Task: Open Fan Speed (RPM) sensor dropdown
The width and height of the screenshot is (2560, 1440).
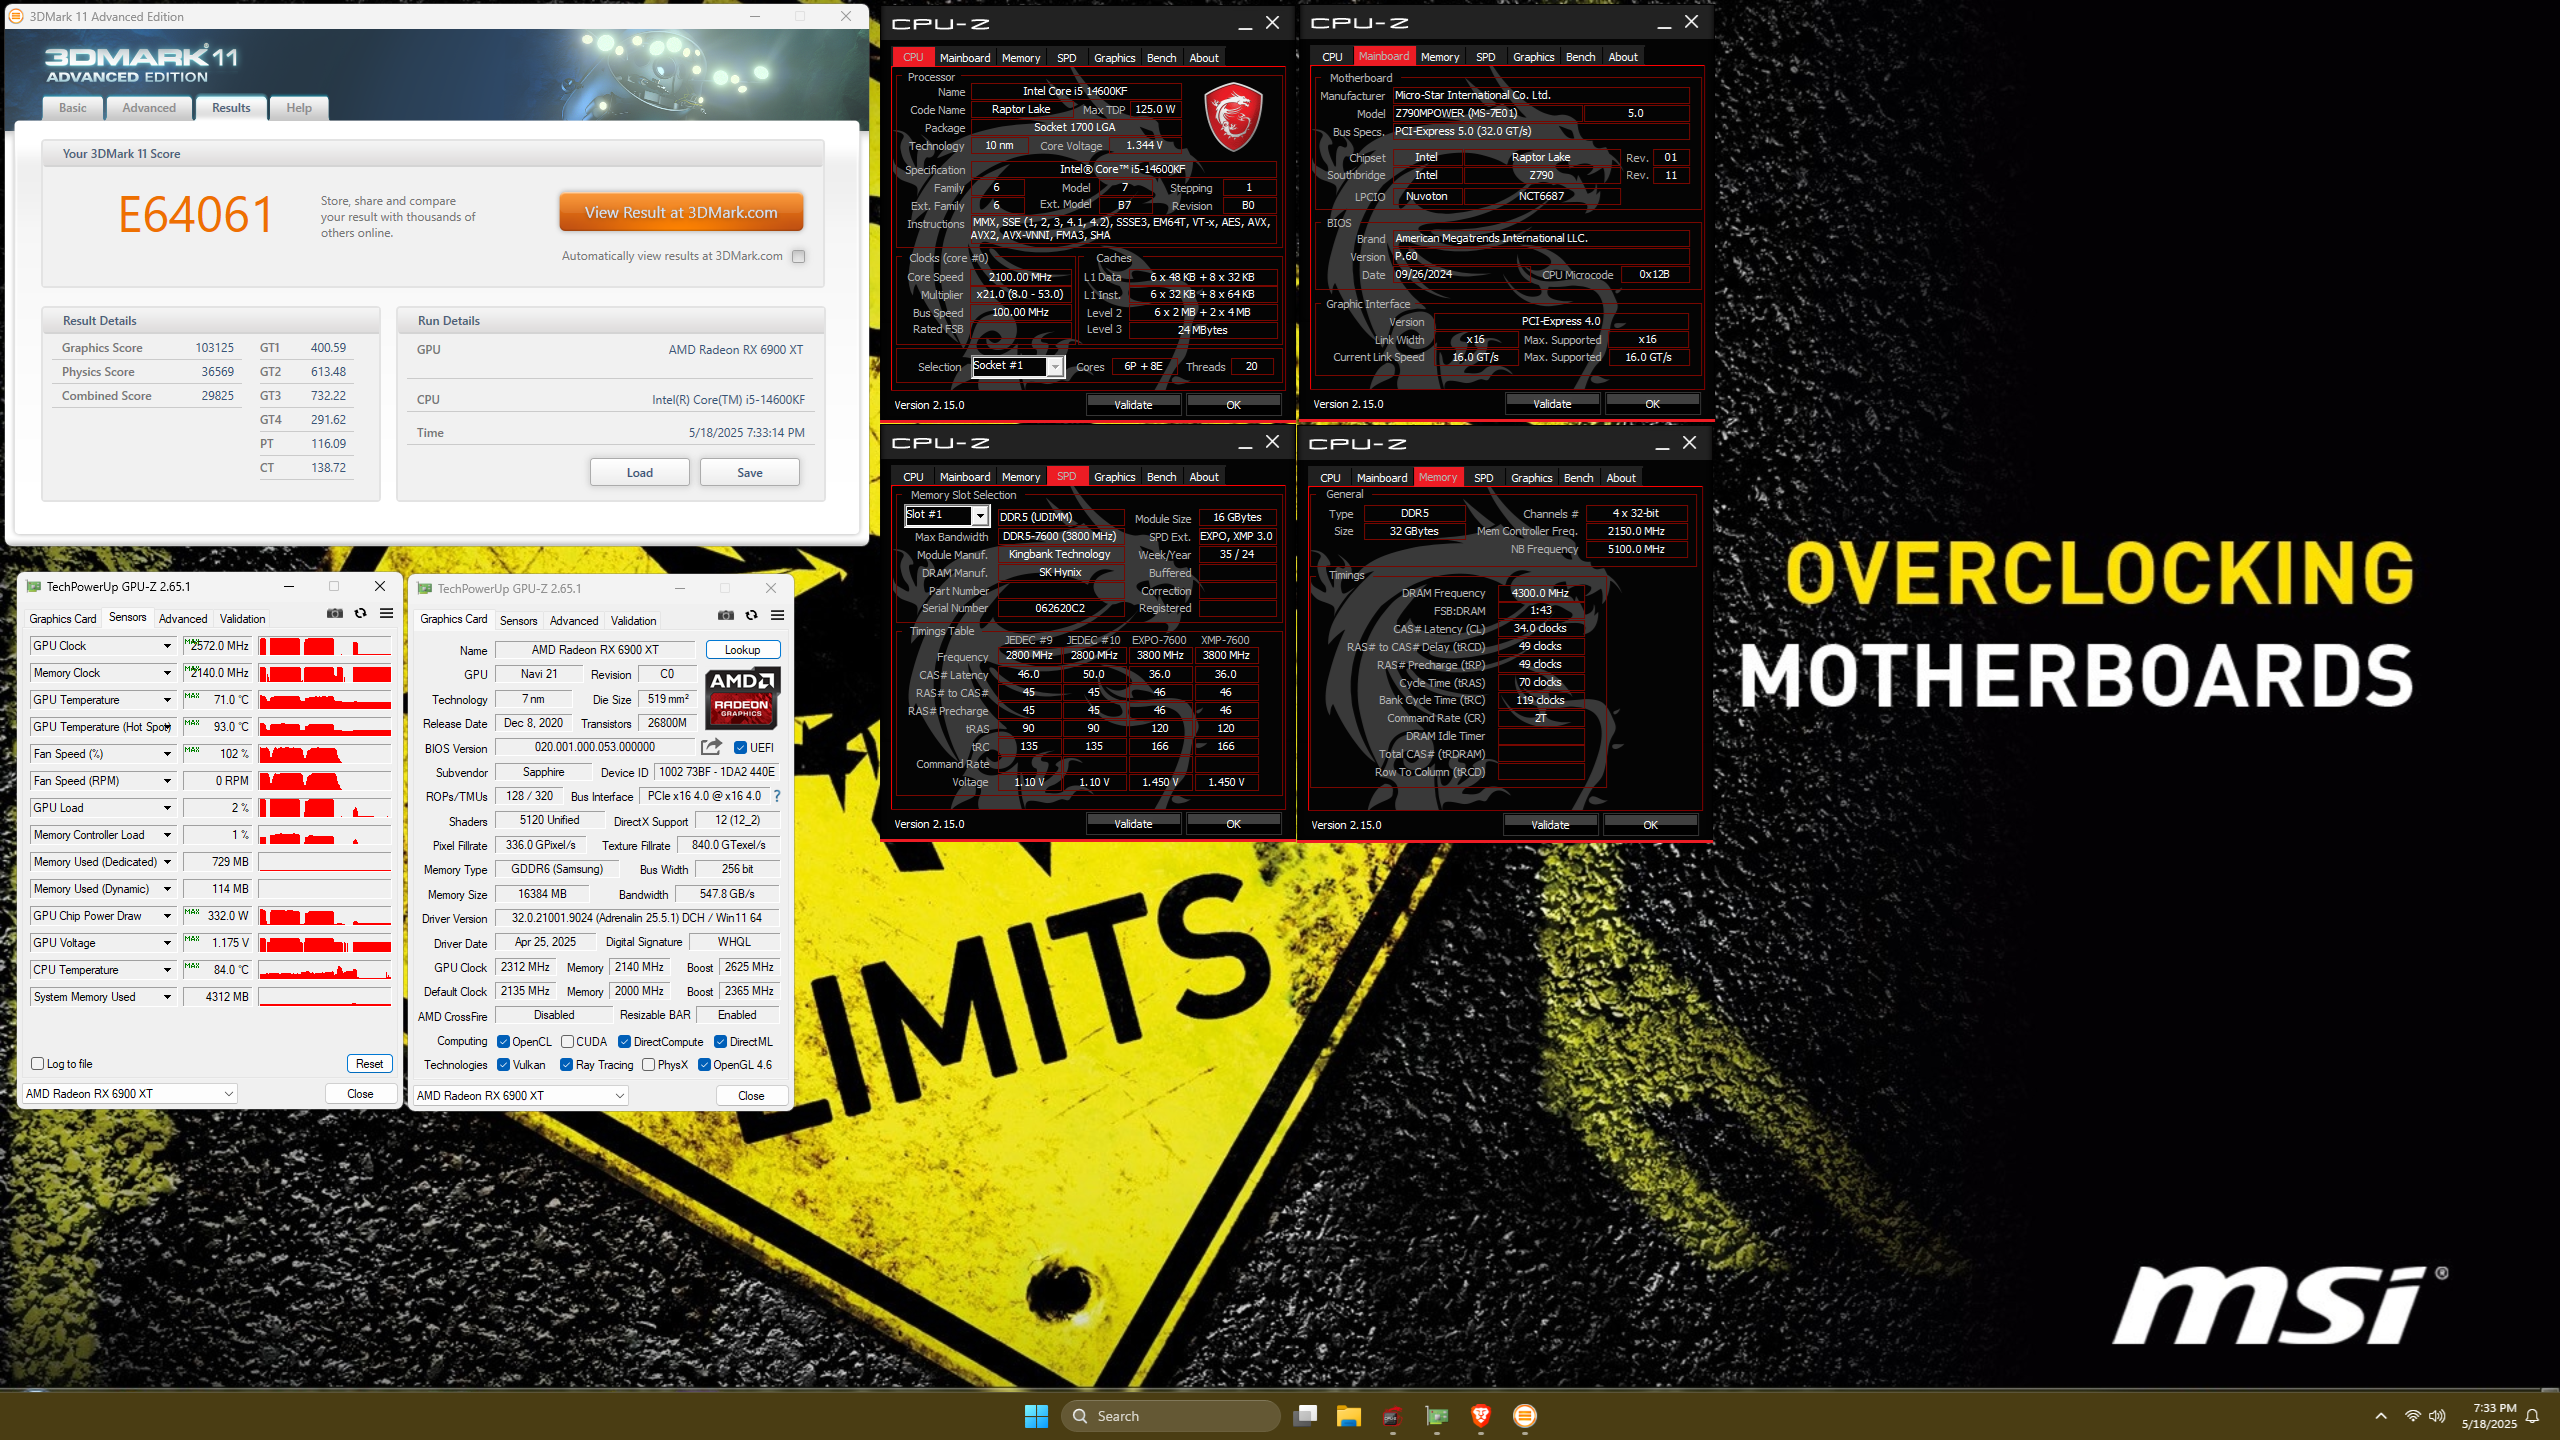Action: pos(167,781)
